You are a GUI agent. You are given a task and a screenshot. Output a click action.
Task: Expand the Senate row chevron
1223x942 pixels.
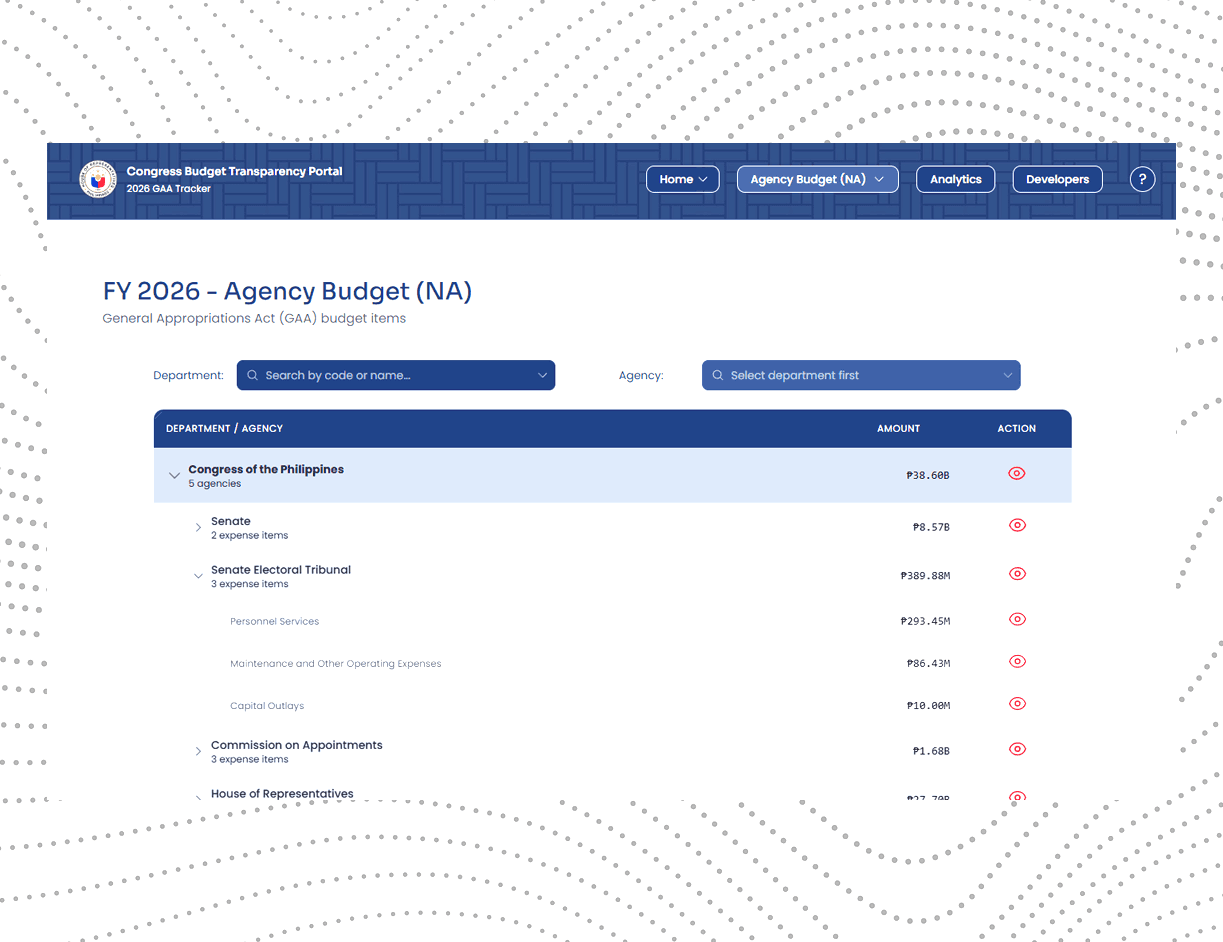(198, 528)
